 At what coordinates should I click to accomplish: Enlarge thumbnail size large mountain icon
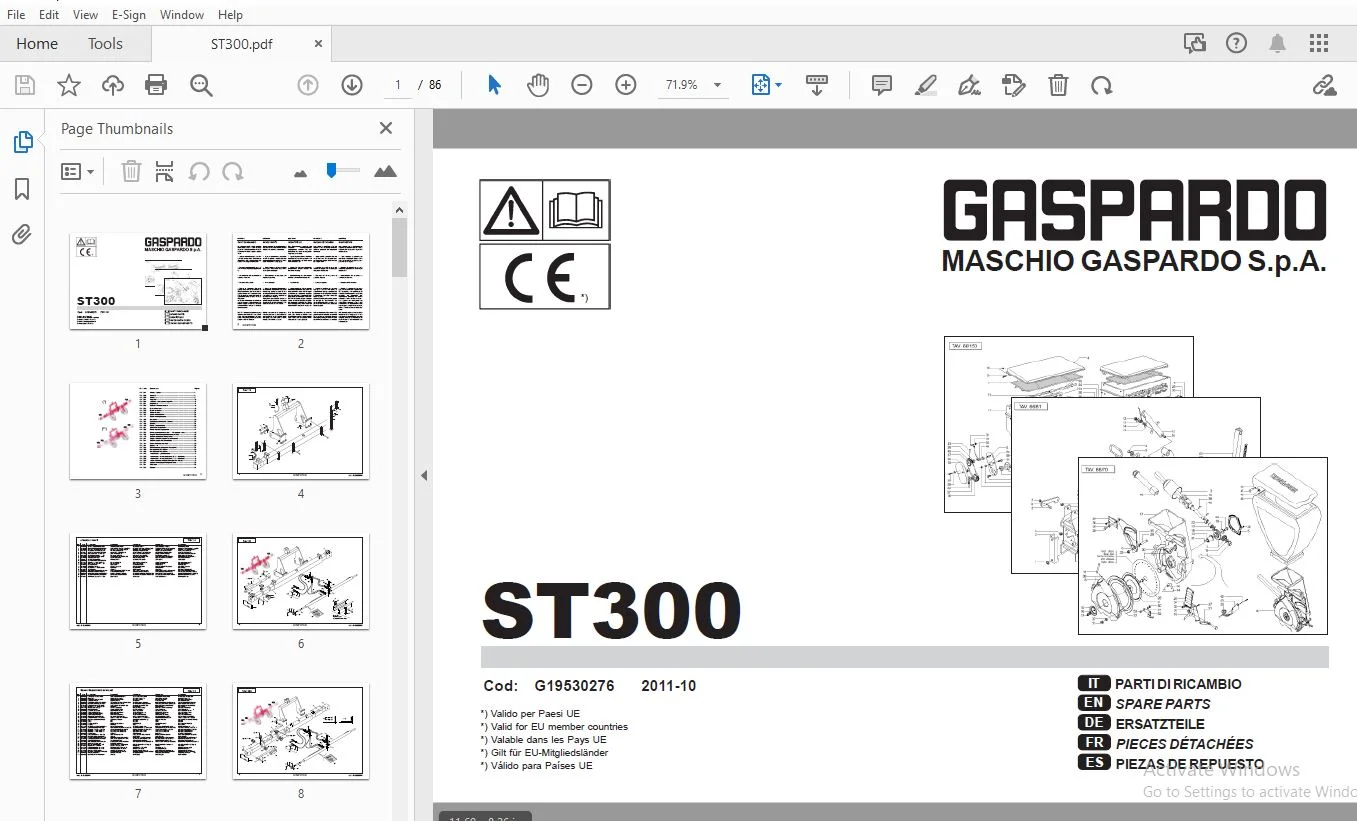[x=385, y=172]
